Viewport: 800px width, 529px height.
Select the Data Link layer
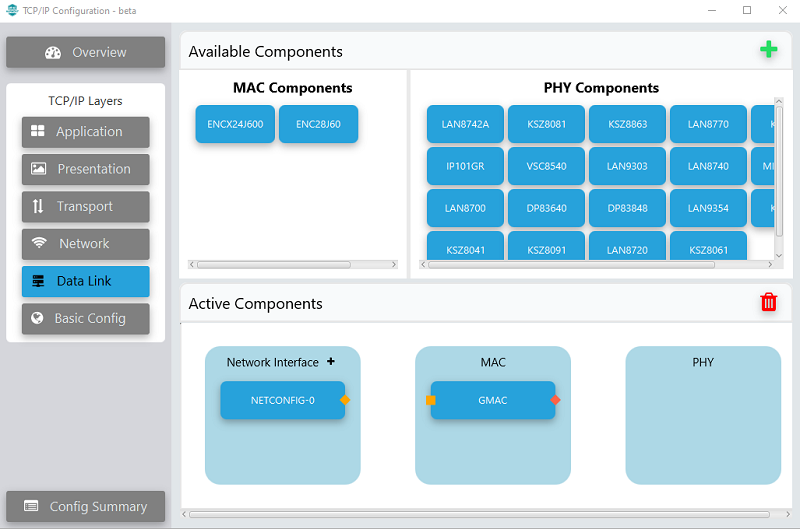point(86,281)
